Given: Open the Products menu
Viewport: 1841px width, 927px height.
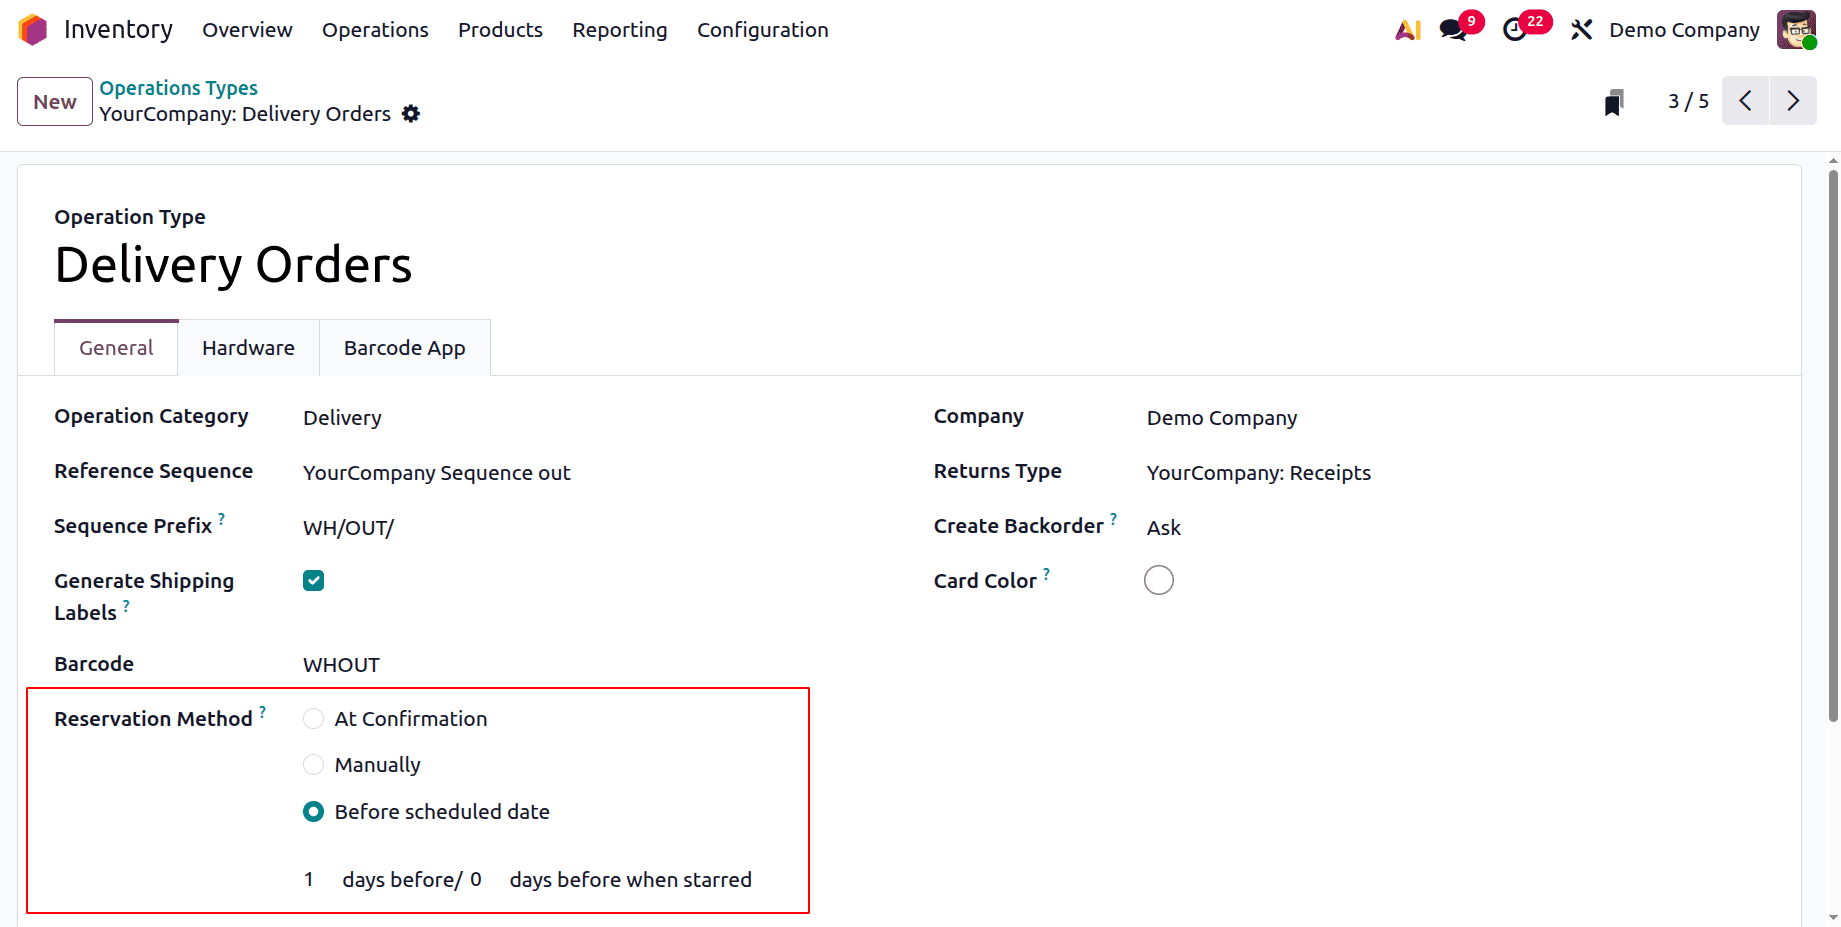Looking at the screenshot, I should point(500,30).
